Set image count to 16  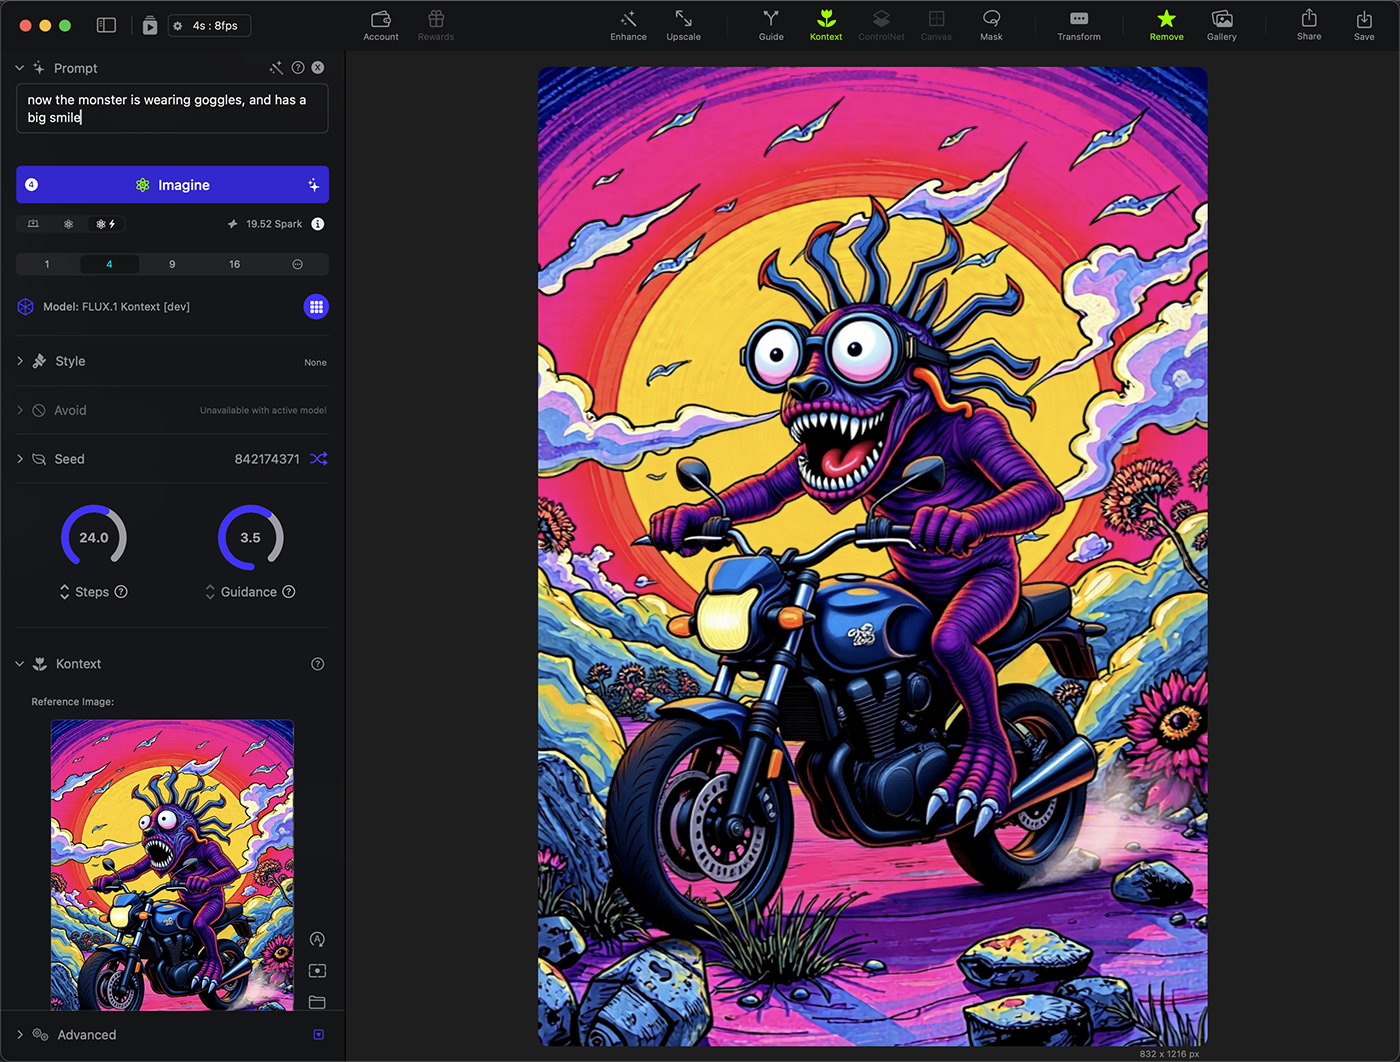tap(234, 264)
